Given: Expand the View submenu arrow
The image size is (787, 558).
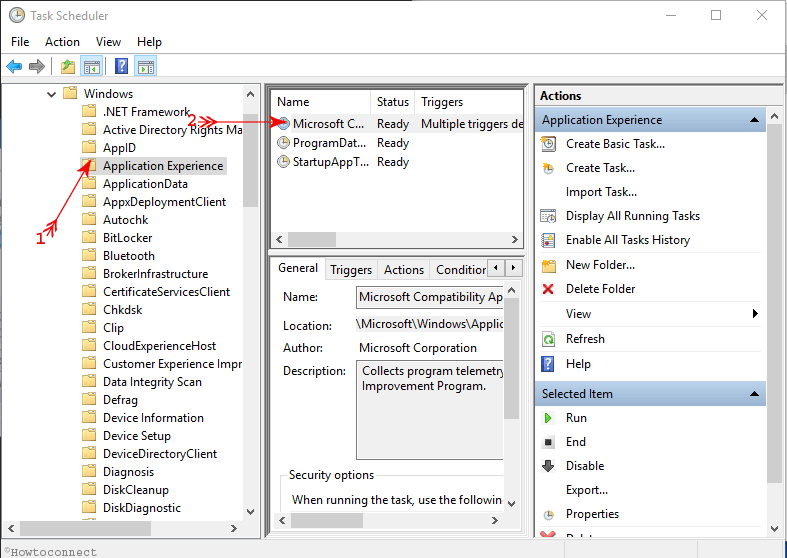Looking at the screenshot, I should 755,314.
